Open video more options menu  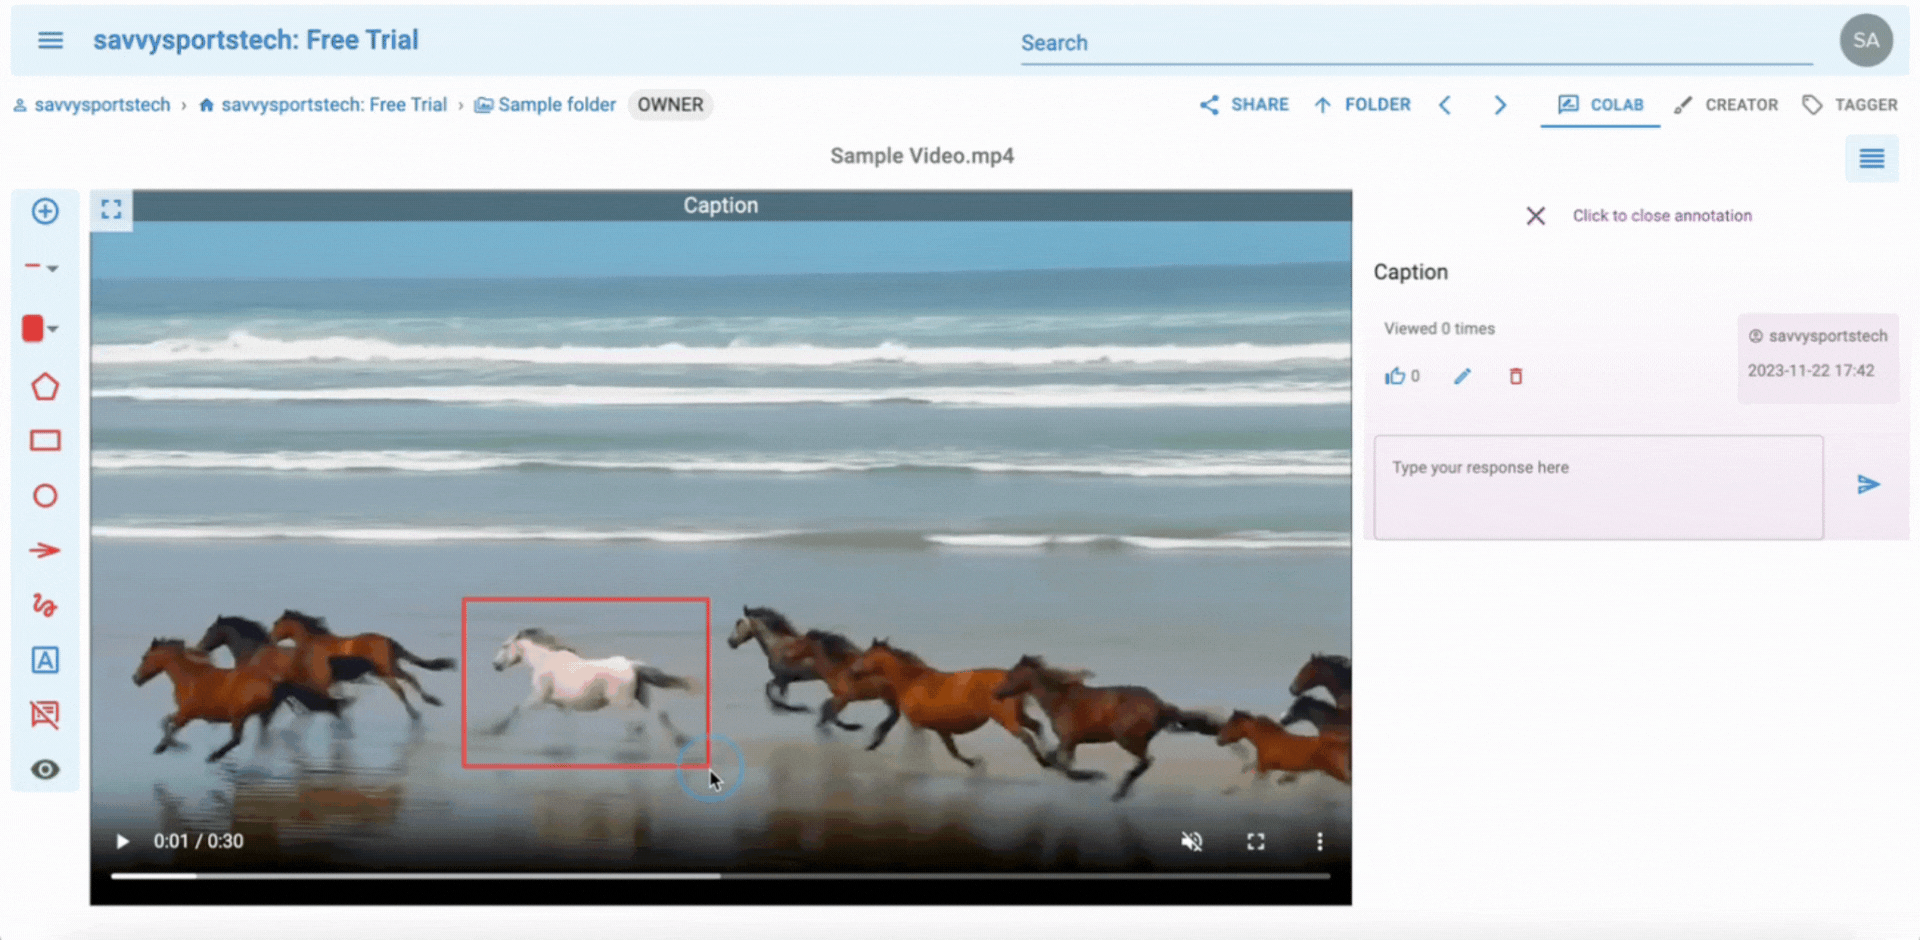click(1320, 842)
